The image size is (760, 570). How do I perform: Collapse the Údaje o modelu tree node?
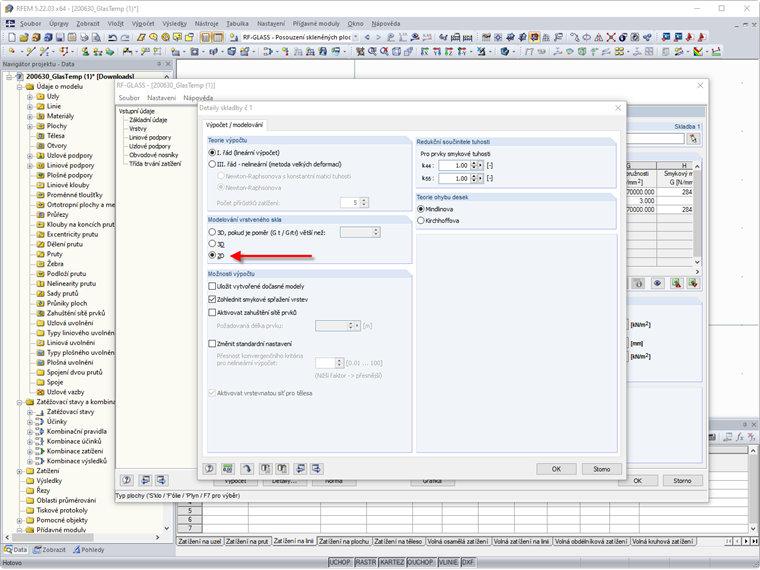pos(19,87)
